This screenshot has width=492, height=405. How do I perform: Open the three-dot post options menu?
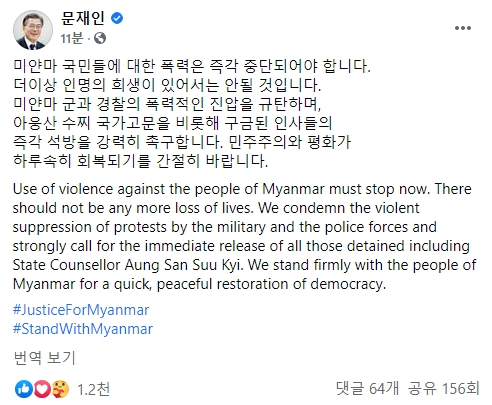click(463, 28)
